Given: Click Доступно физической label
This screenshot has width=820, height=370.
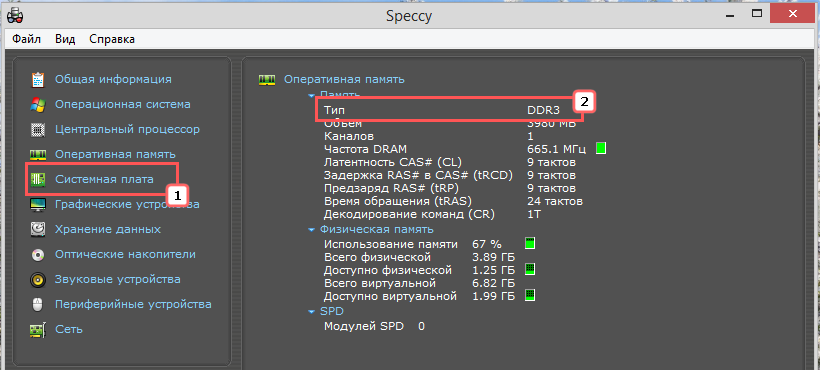Looking at the screenshot, I should pos(388,270).
